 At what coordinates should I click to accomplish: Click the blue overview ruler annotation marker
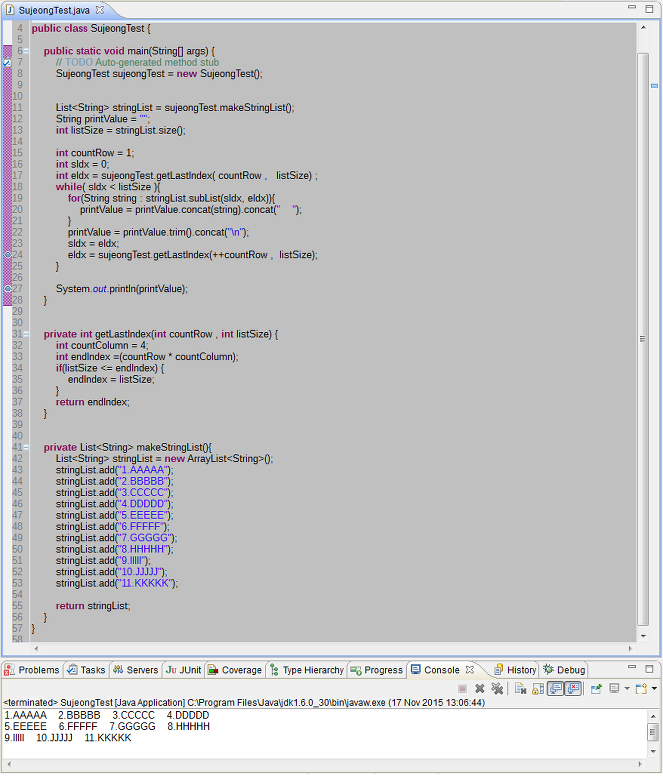click(654, 86)
